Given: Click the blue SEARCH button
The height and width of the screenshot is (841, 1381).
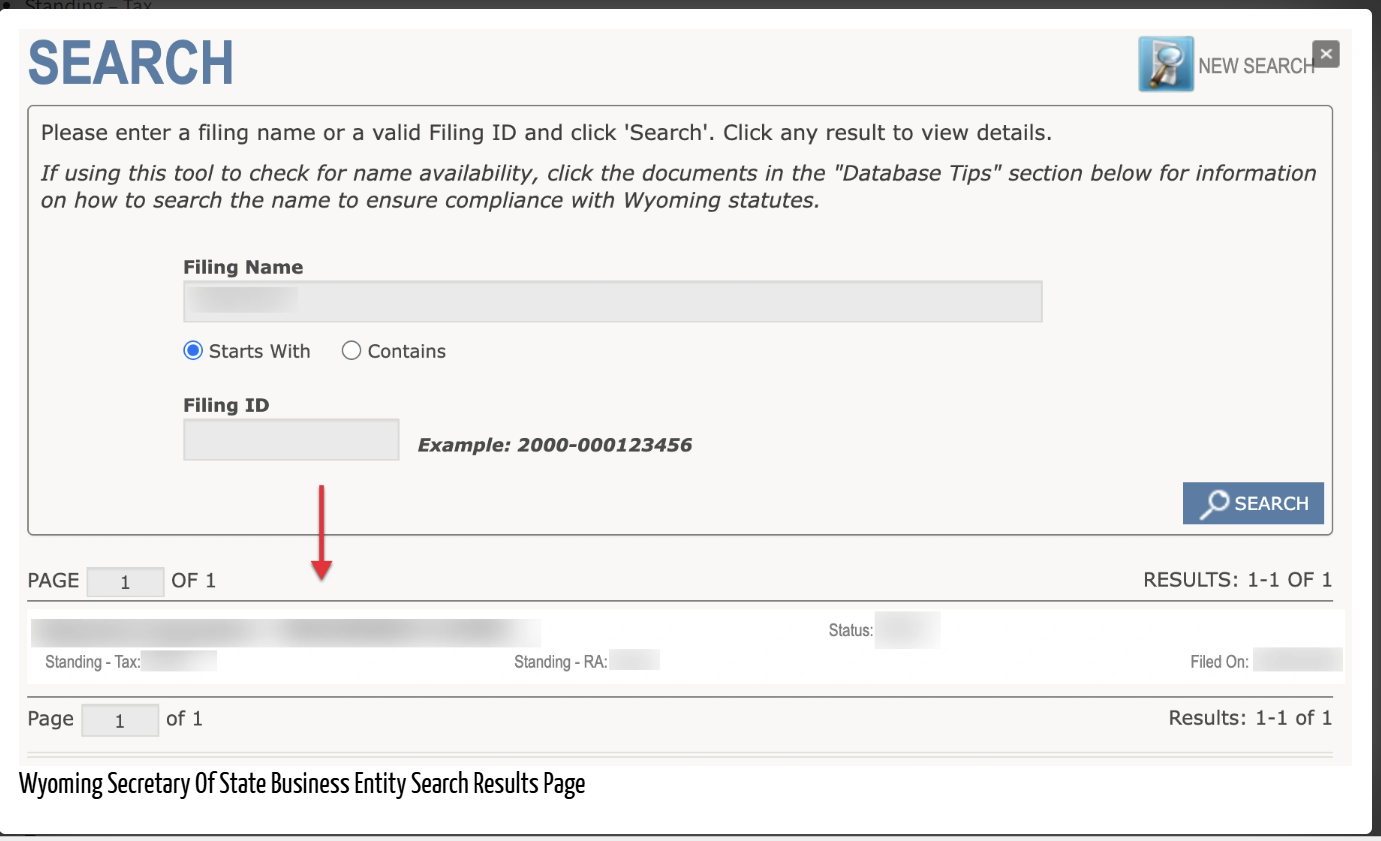Looking at the screenshot, I should click(1253, 503).
